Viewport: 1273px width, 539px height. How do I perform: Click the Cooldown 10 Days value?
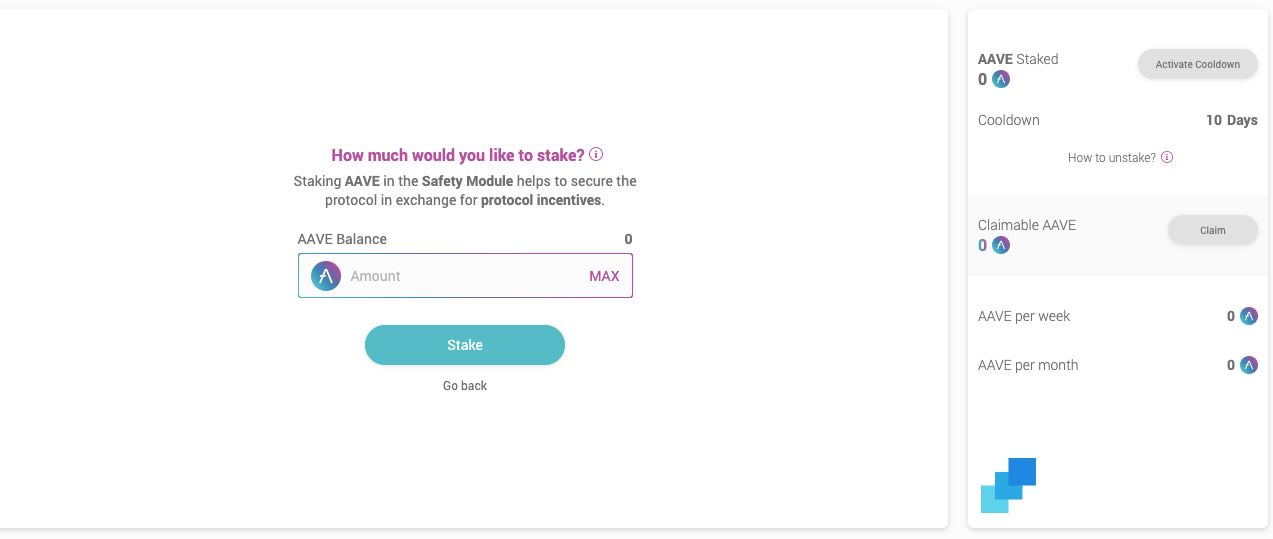pyautogui.click(x=1232, y=120)
